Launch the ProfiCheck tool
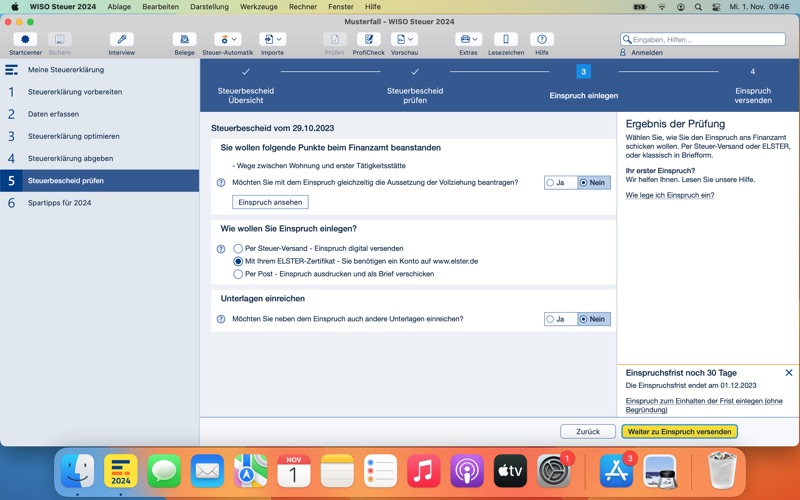 tap(368, 39)
